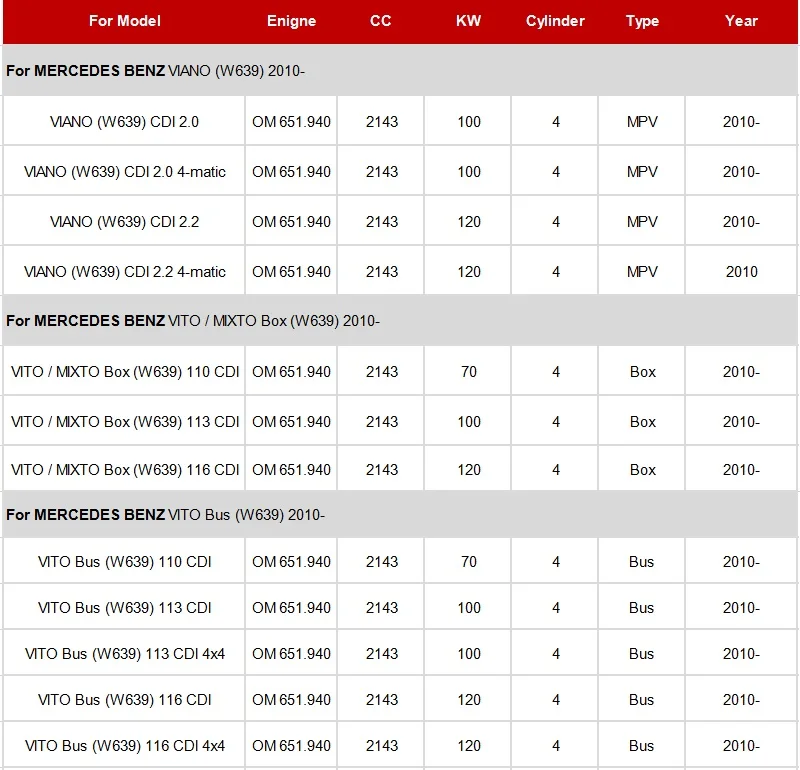Screen dimensions: 800x770
Task: Click the 'Enigne' column header
Action: click(291, 21)
